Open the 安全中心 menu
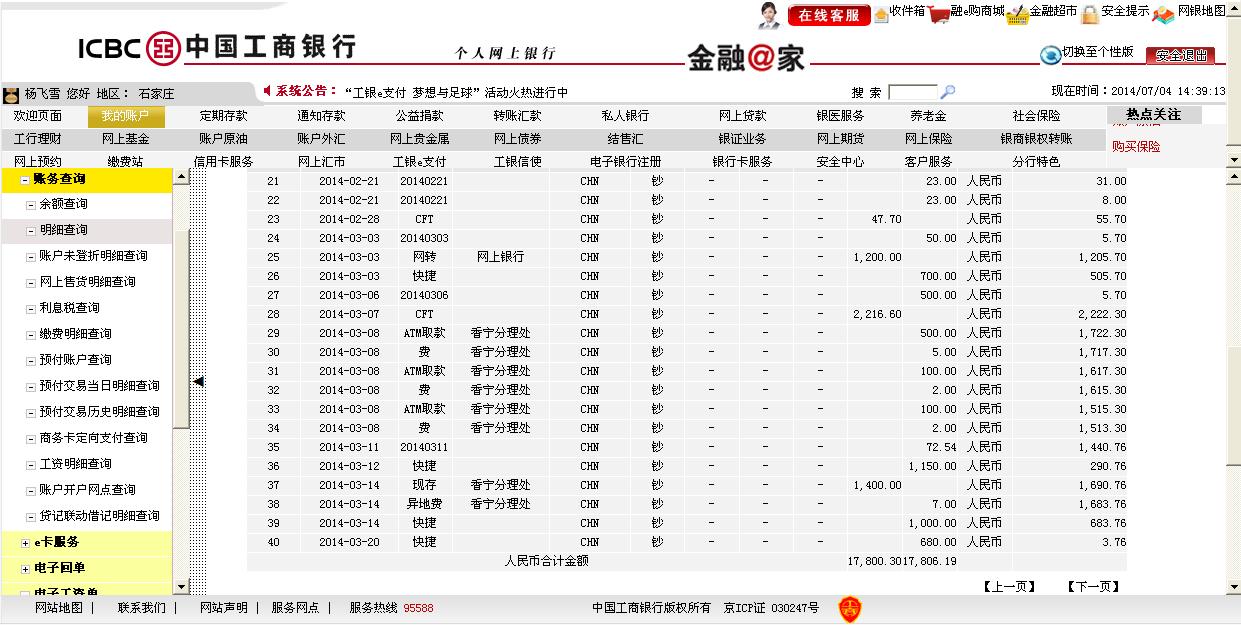This screenshot has height=625, width=1241. pos(840,161)
